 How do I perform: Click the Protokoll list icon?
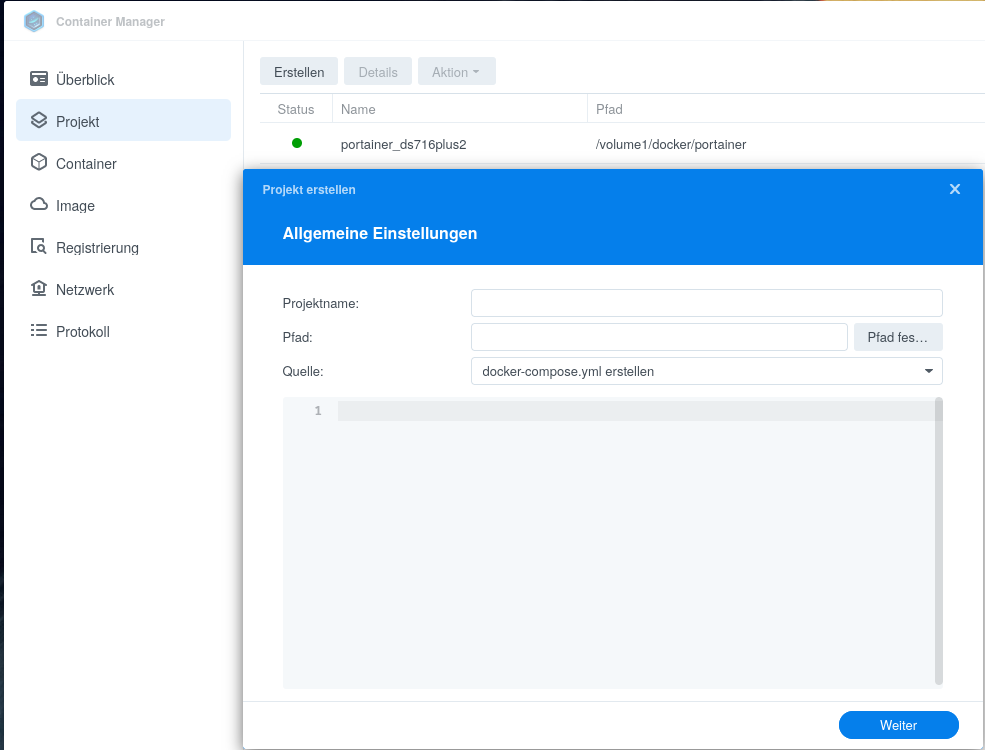click(39, 330)
